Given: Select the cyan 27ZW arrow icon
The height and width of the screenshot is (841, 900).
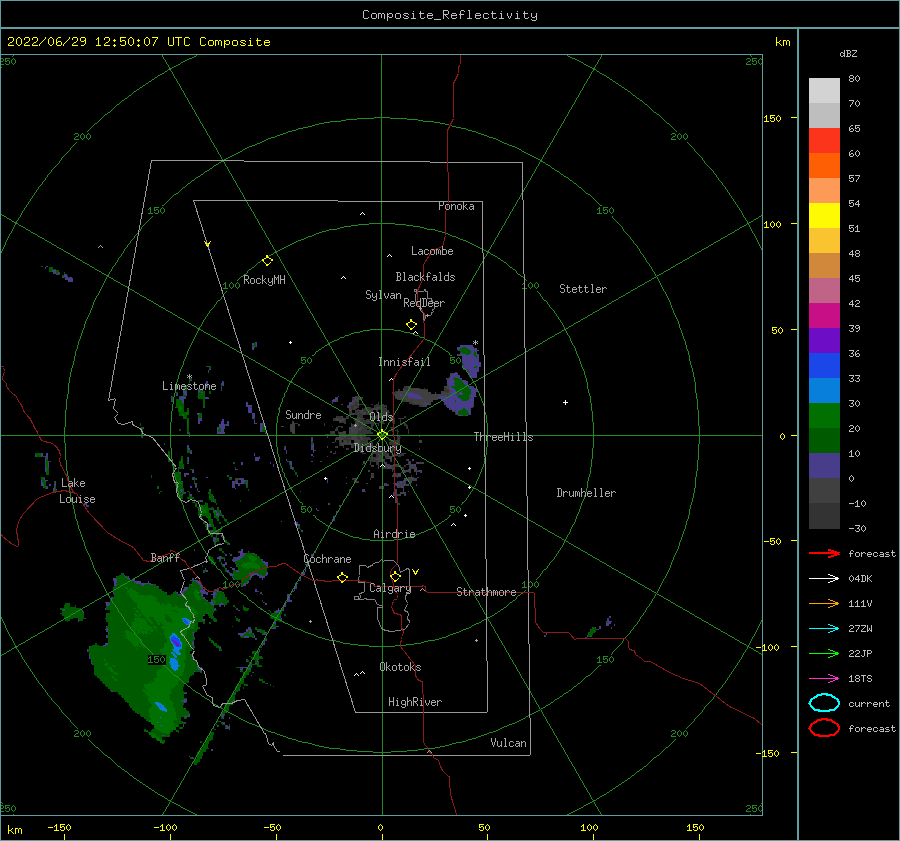Looking at the screenshot, I should pos(824,629).
